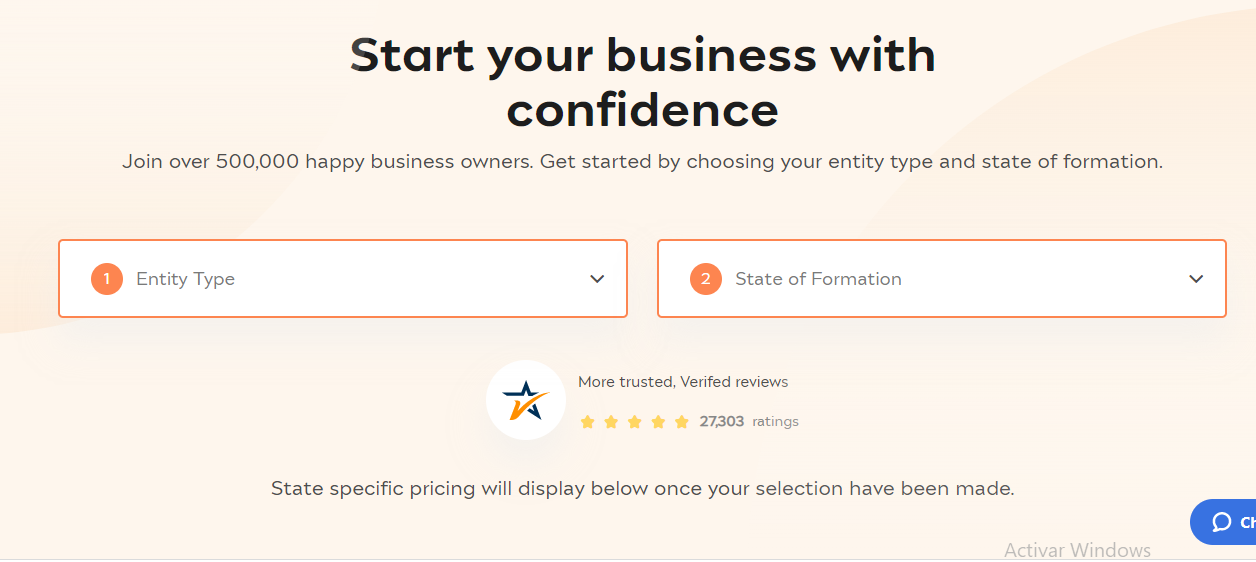Image resolution: width=1256 pixels, height=562 pixels.
Task: Click the Join over 500,000 happy owners text
Action: click(642, 162)
